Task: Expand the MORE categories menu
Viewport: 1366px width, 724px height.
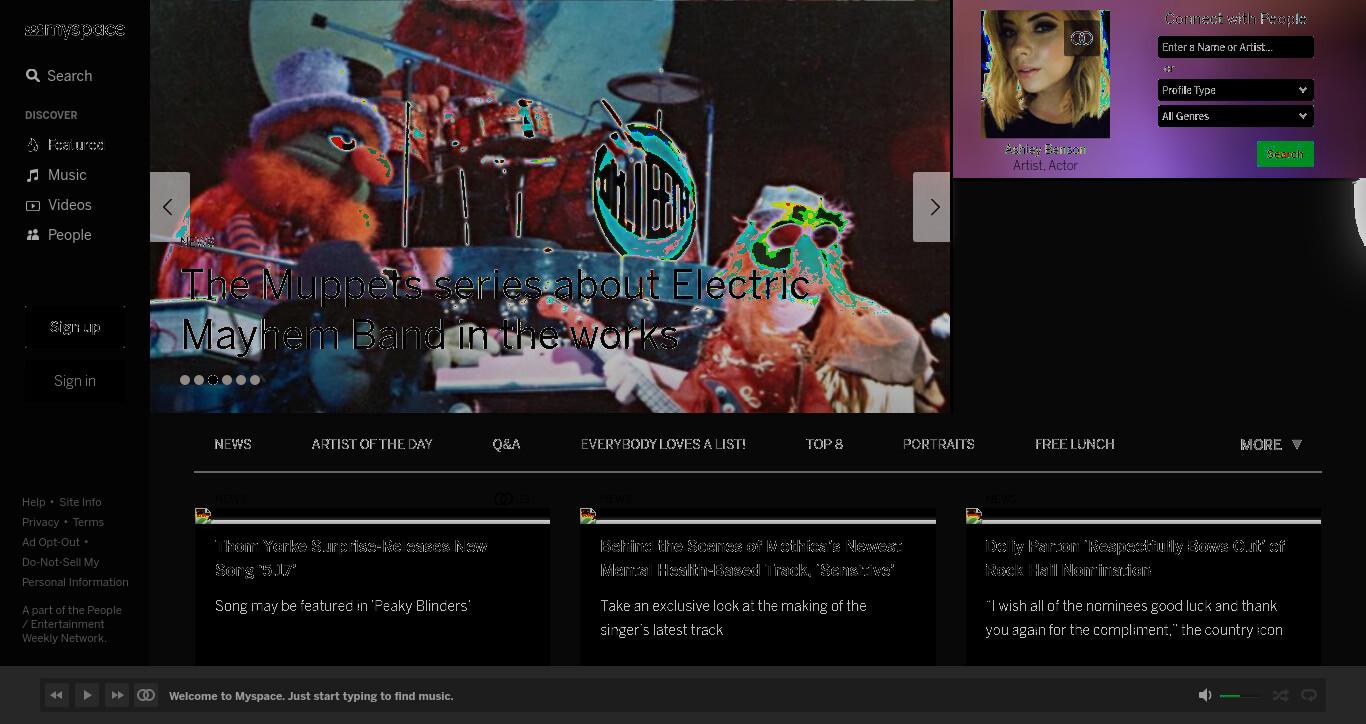Action: pyautogui.click(x=1271, y=445)
